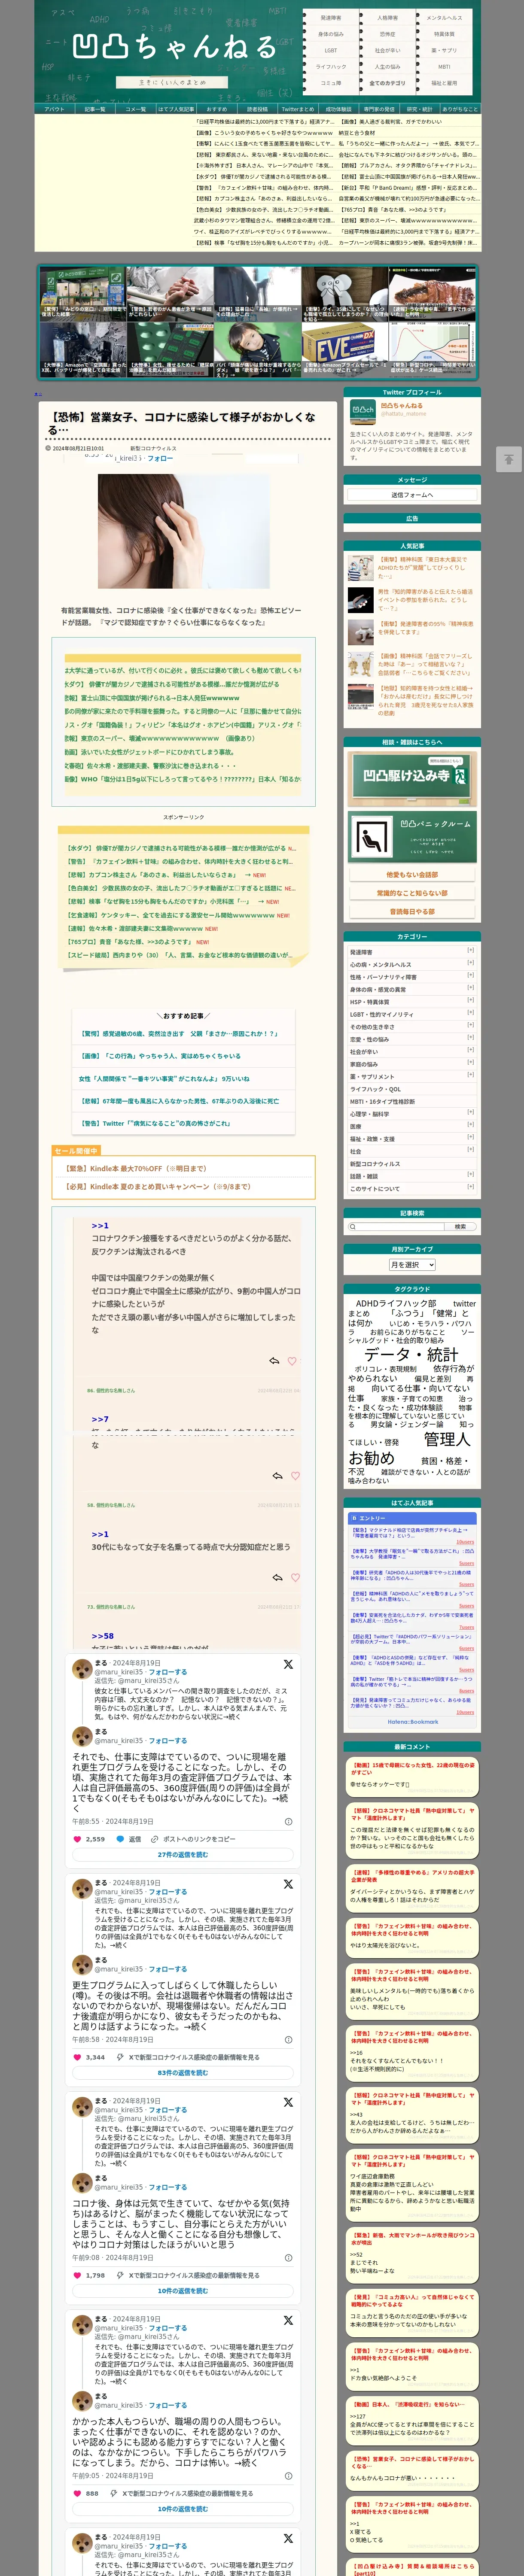
Task: Expand the LGBT・性的マイノリティ category
Action: point(471,1013)
